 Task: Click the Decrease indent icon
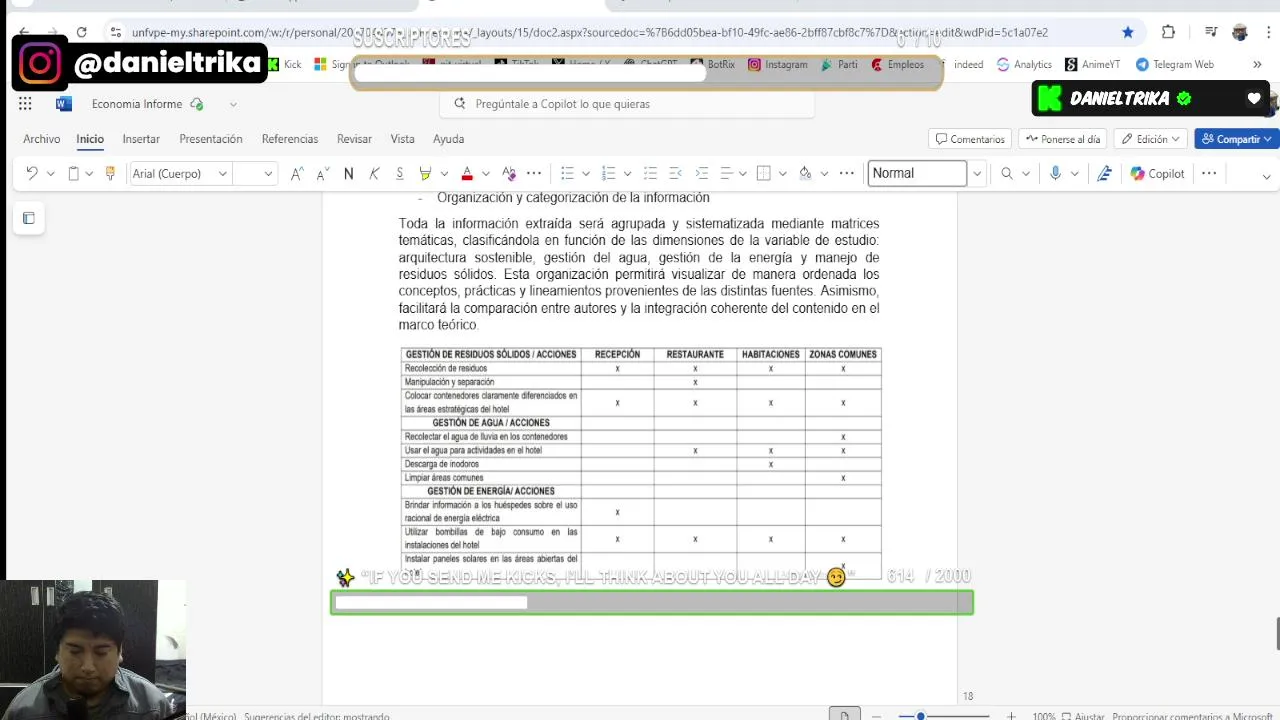click(675, 173)
